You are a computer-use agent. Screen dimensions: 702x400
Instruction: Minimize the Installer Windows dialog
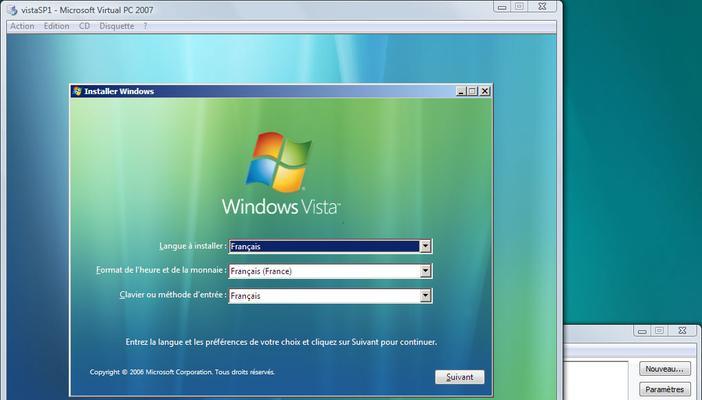[461, 91]
